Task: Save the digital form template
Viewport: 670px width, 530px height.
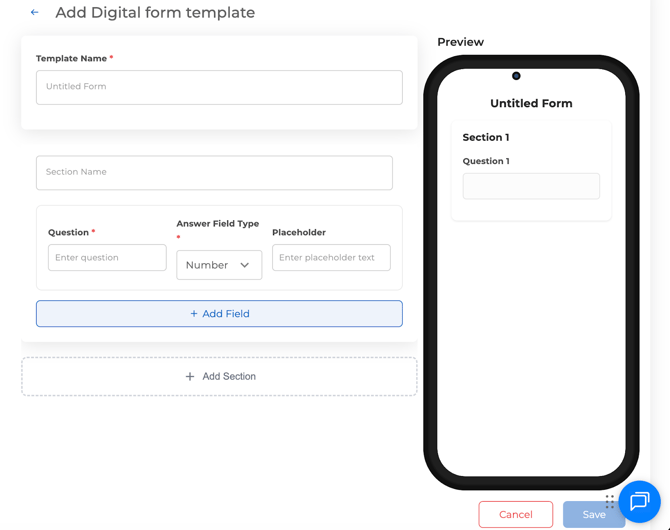Action: point(593,514)
